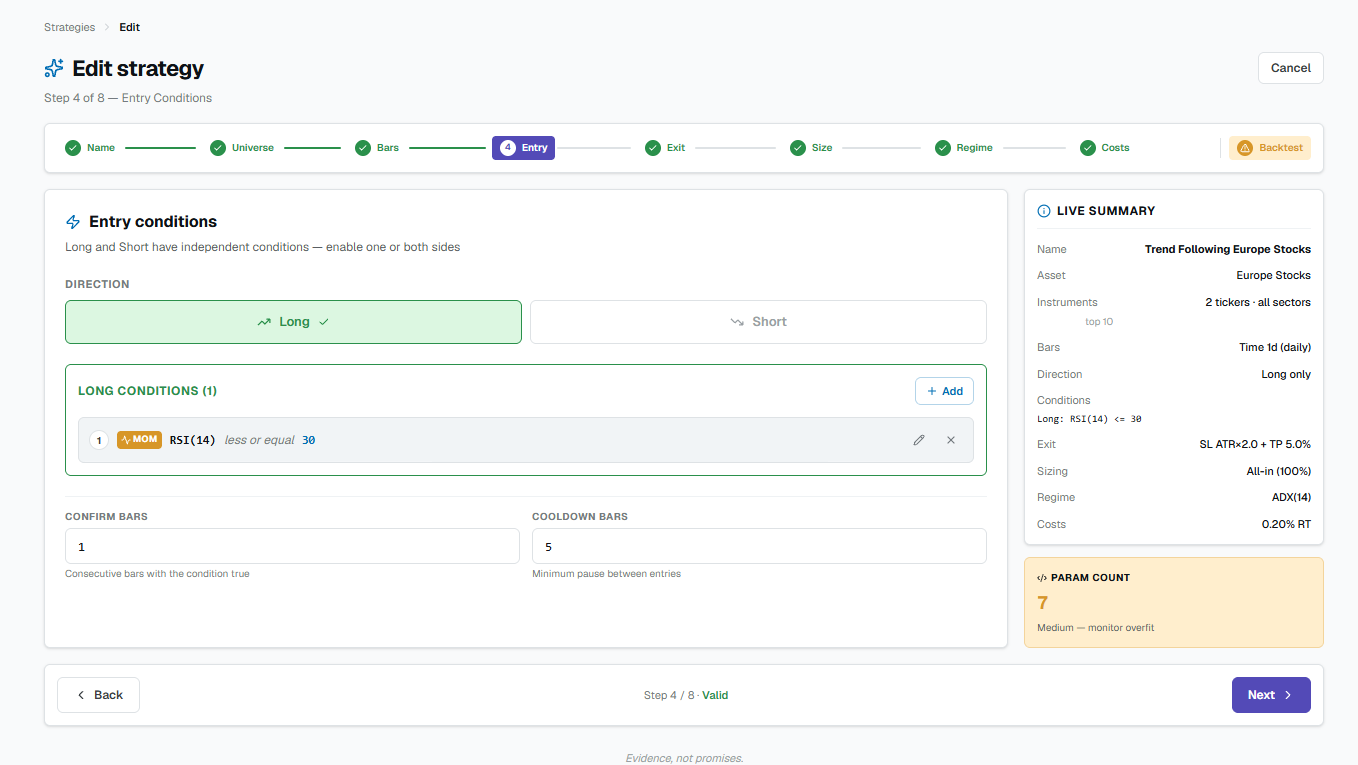
Task: Click the Next button
Action: point(1271,695)
